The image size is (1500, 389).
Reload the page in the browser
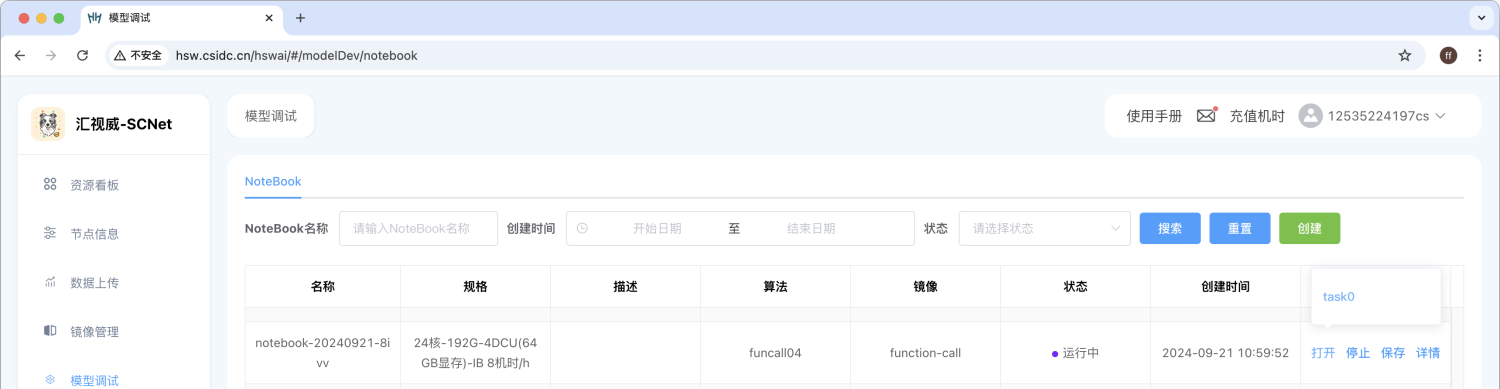83,55
